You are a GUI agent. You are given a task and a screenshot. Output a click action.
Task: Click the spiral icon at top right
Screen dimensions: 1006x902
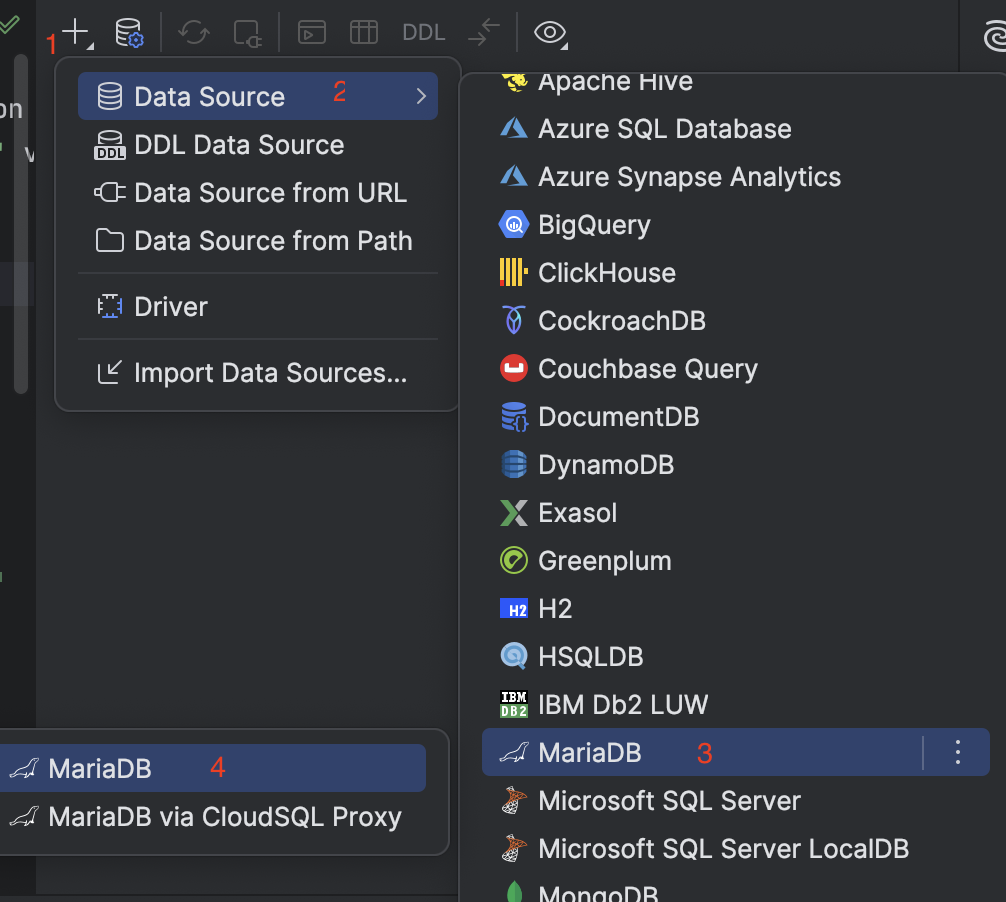click(x=993, y=38)
